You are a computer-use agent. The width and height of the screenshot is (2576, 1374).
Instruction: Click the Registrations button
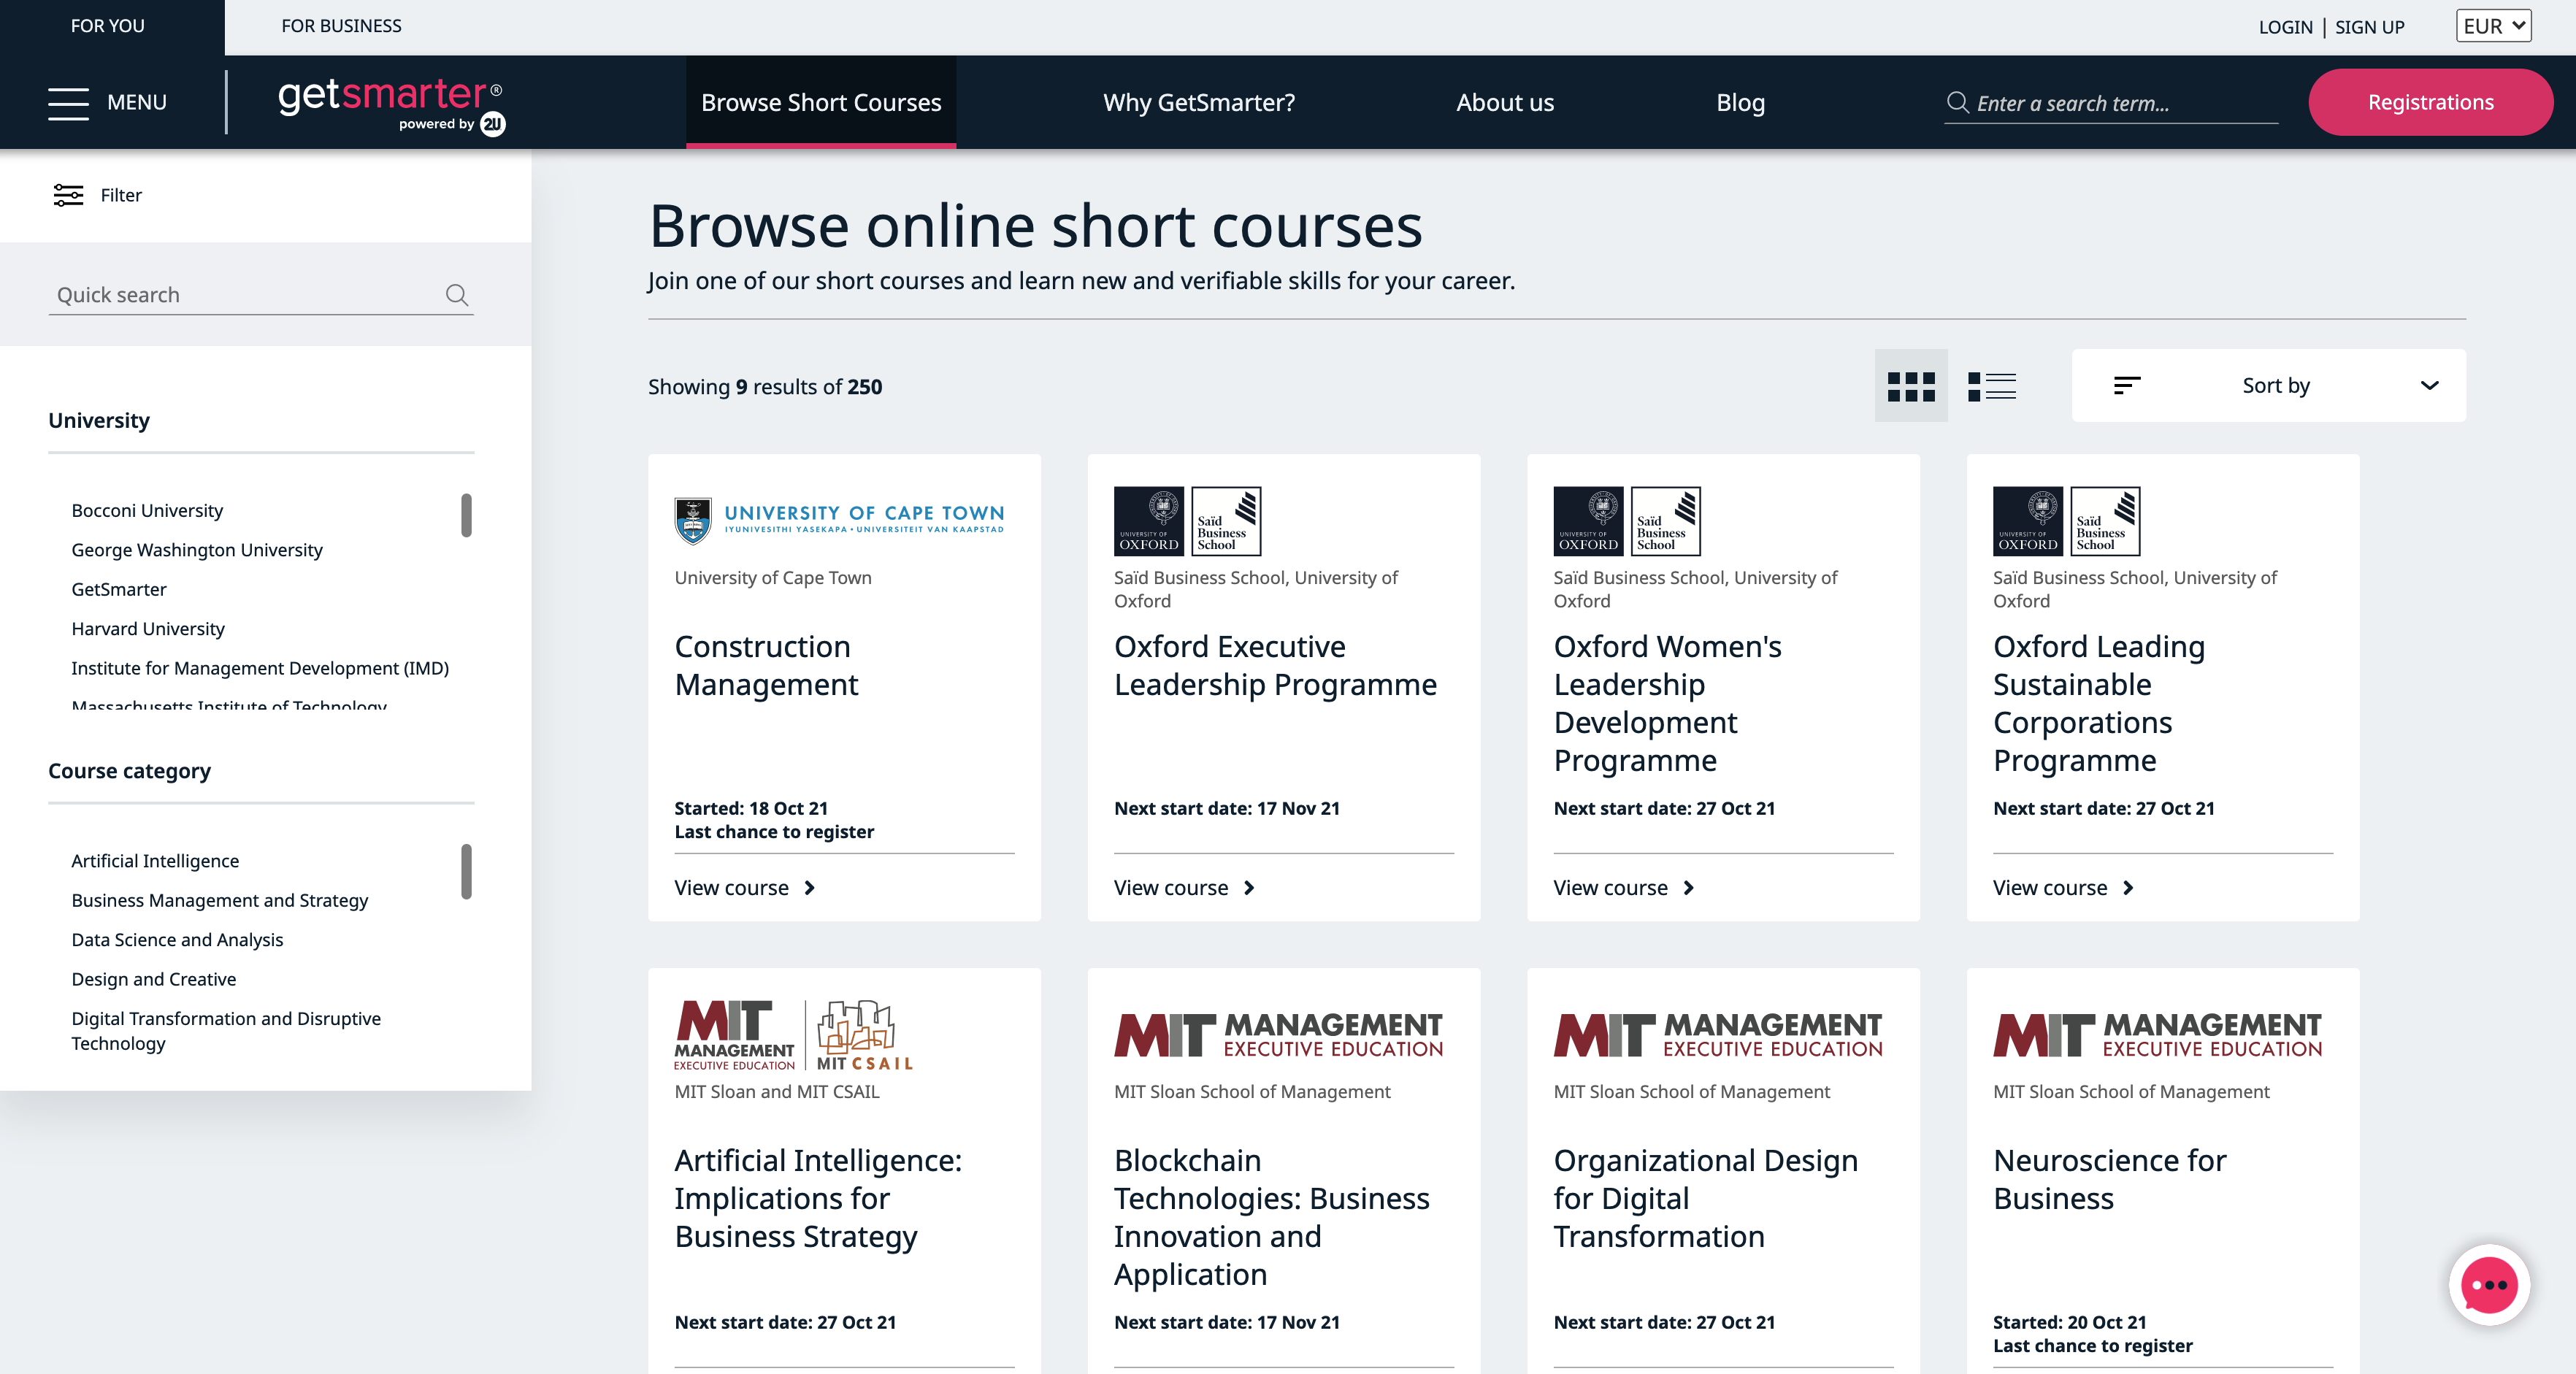tap(2430, 102)
